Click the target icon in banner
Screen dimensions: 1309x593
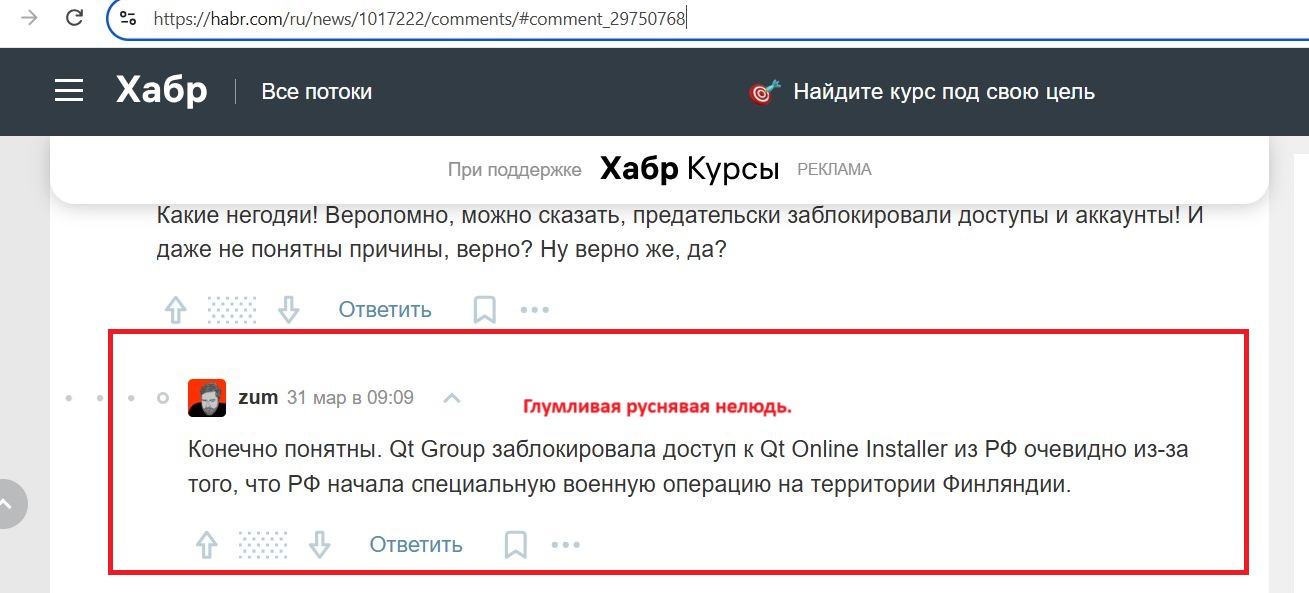(764, 92)
